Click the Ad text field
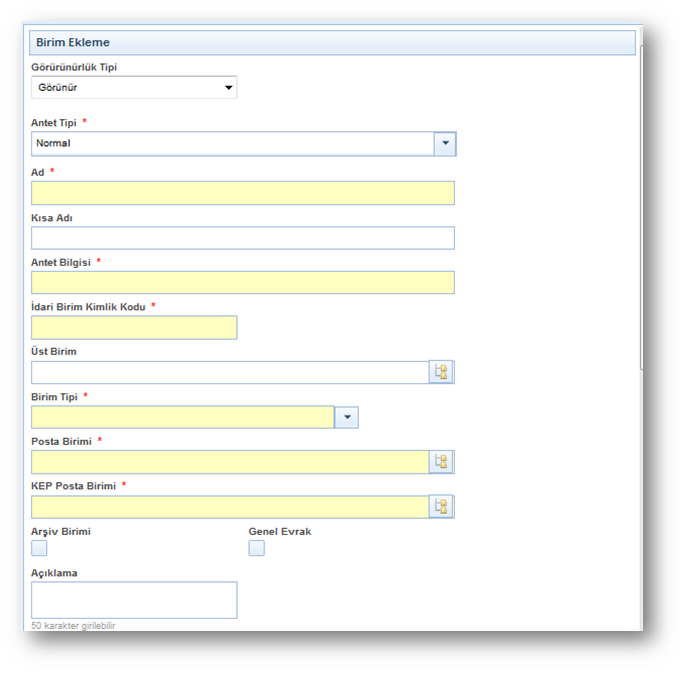The image size is (685, 673). point(242,193)
